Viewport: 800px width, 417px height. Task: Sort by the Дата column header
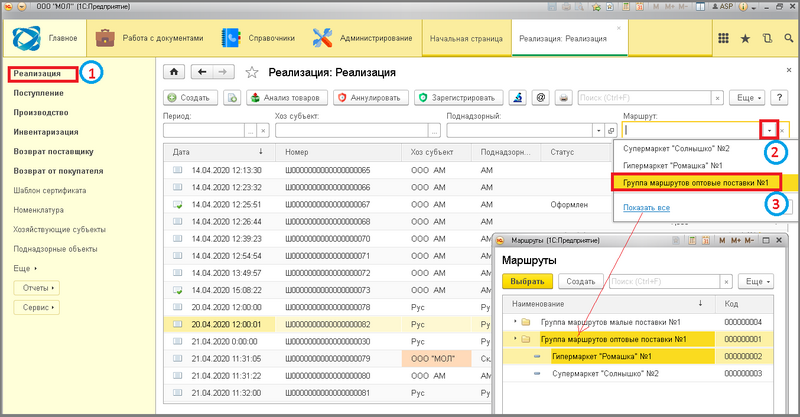[219, 152]
